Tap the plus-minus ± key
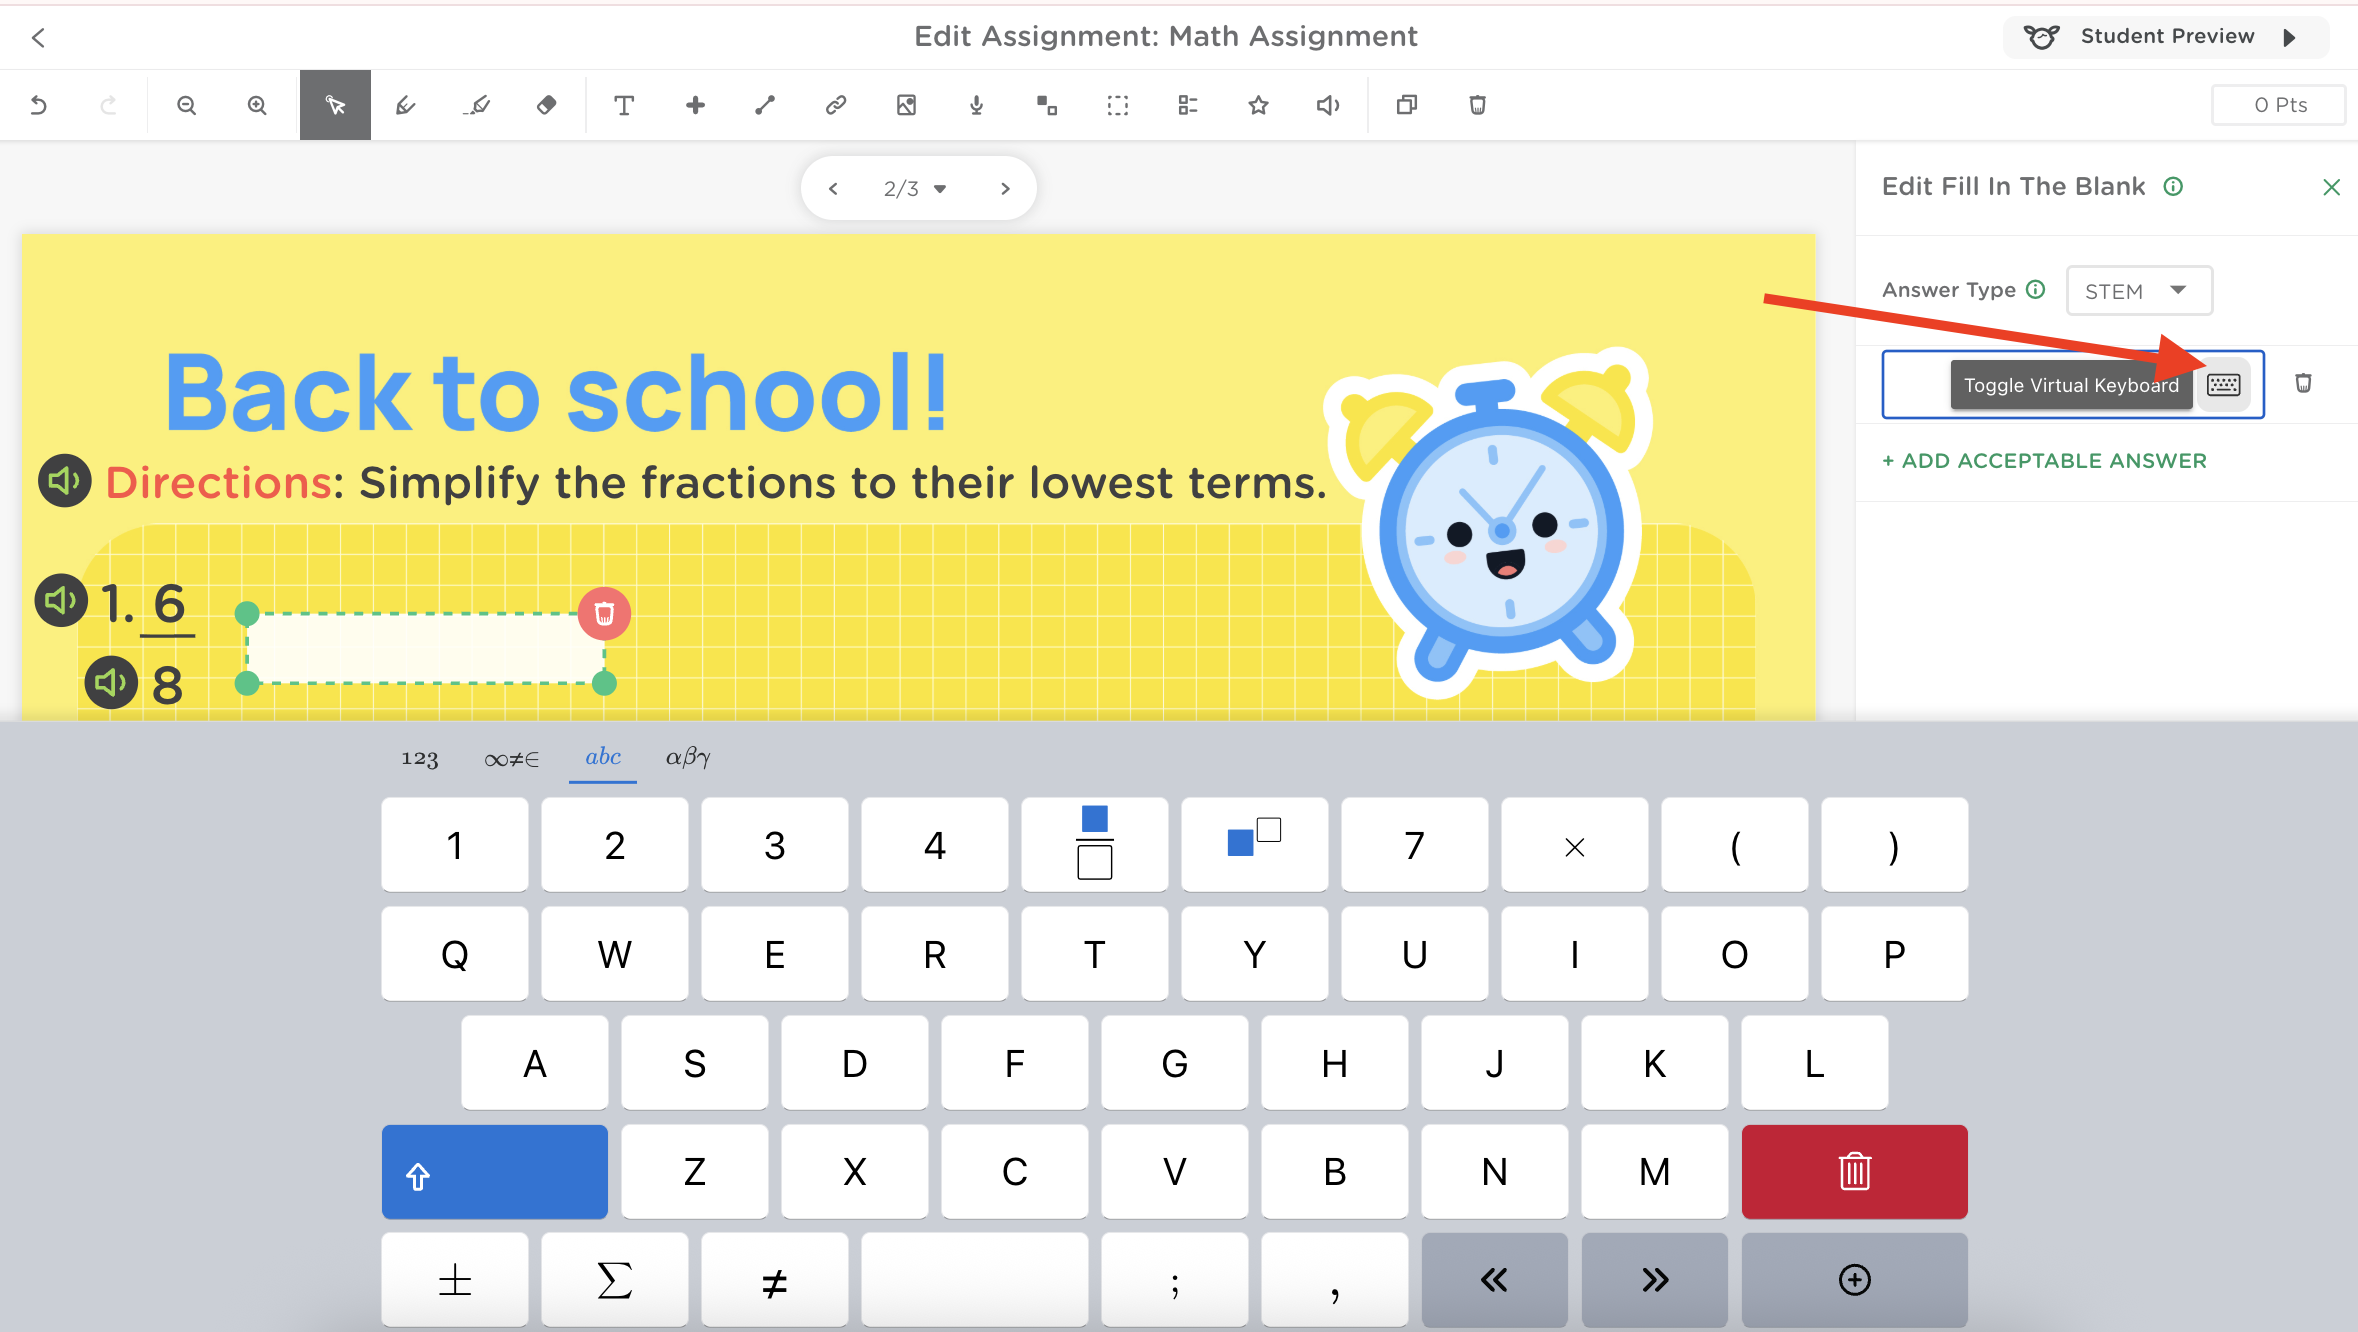 455,1280
